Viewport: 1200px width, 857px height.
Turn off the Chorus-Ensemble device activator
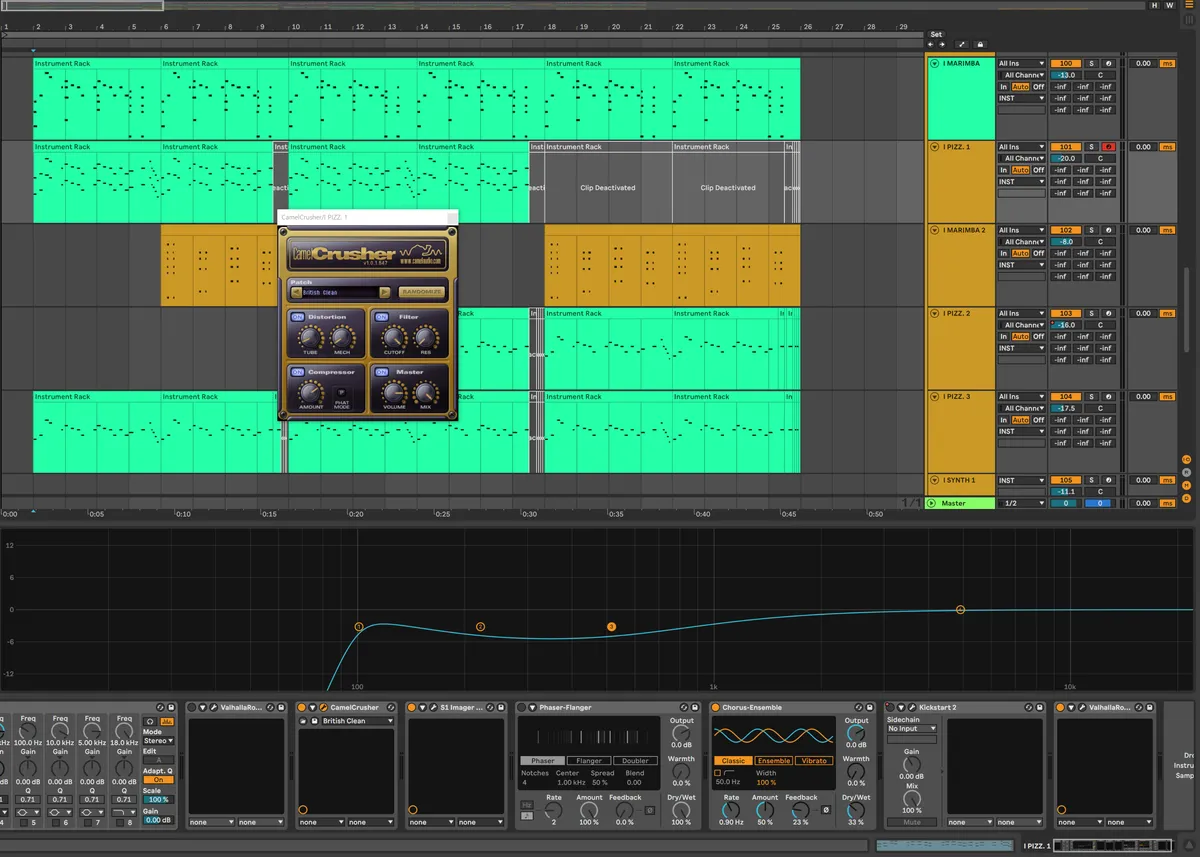click(x=715, y=708)
